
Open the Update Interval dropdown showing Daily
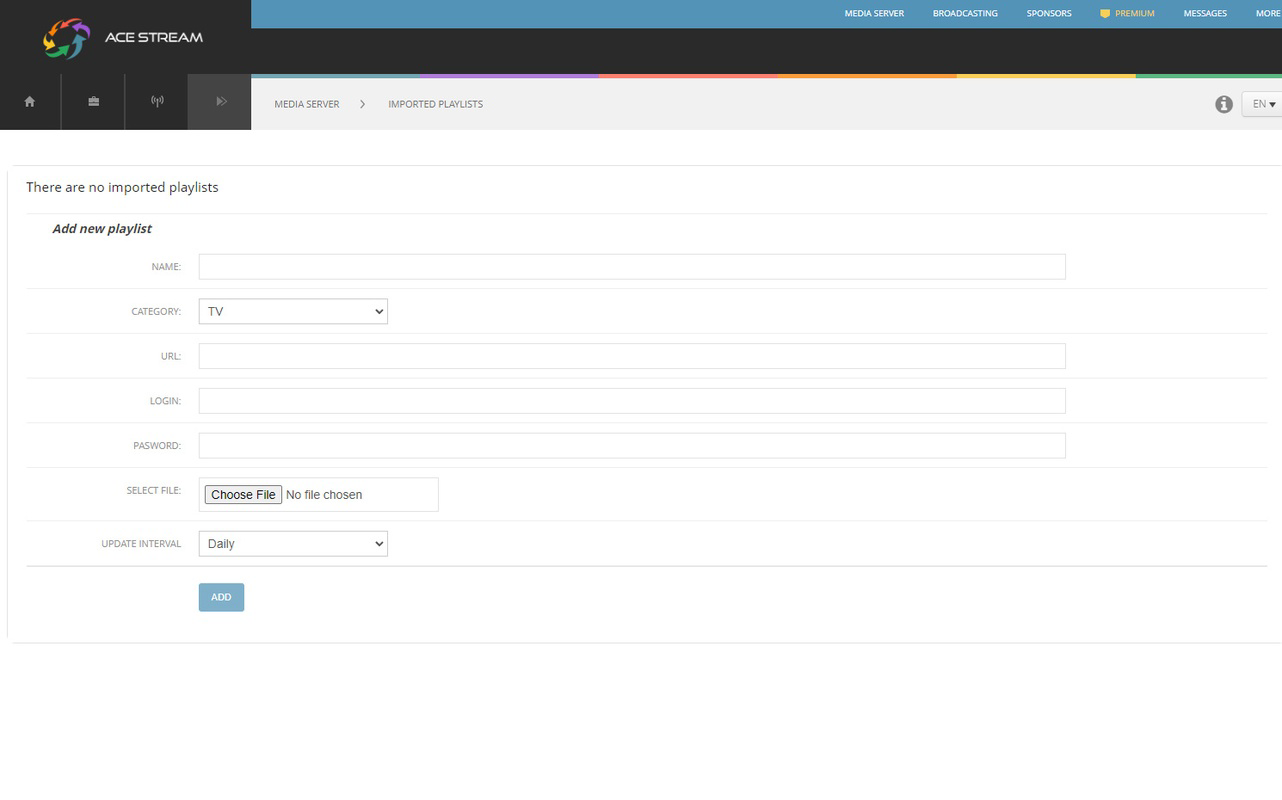click(x=293, y=544)
